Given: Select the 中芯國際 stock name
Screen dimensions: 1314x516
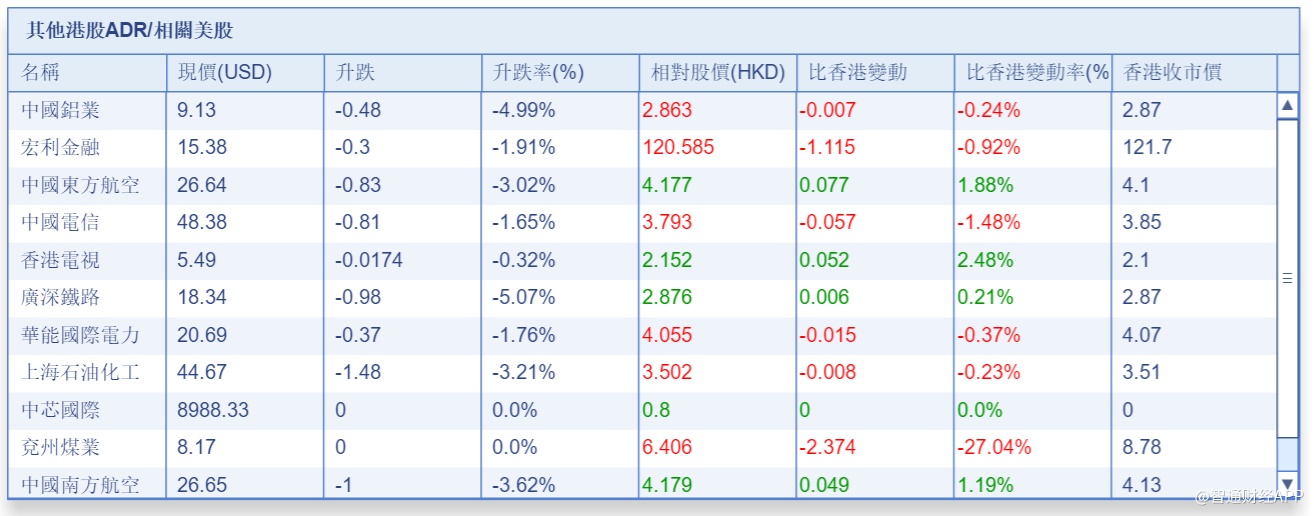Looking at the screenshot, I should click(x=61, y=410).
